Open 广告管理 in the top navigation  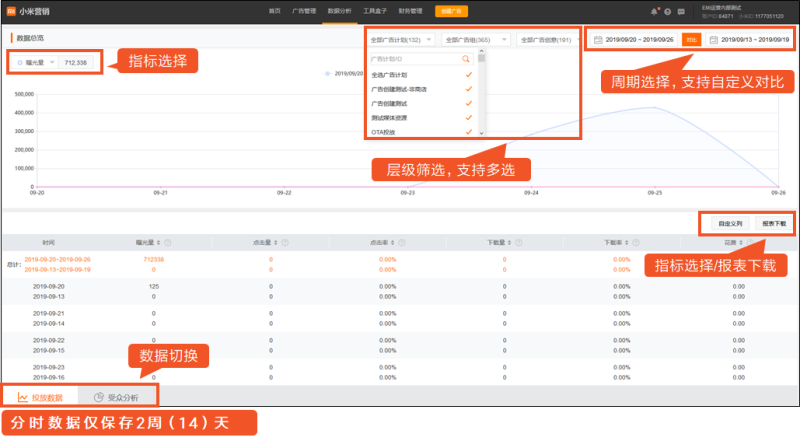coord(305,10)
